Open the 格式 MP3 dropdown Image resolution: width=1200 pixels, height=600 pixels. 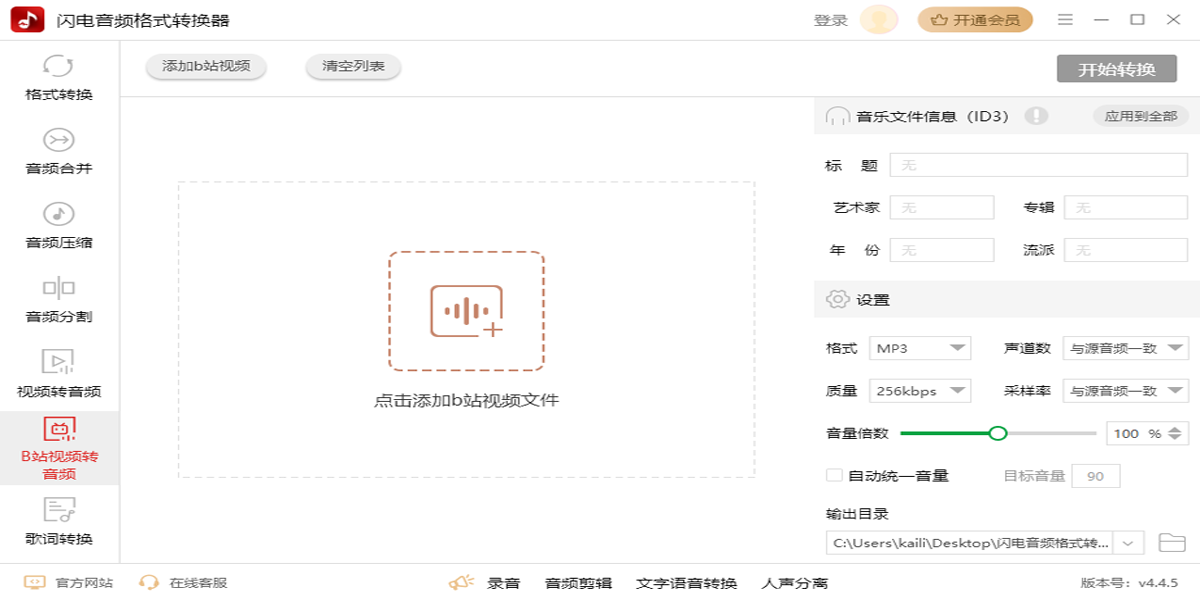[x=920, y=348]
